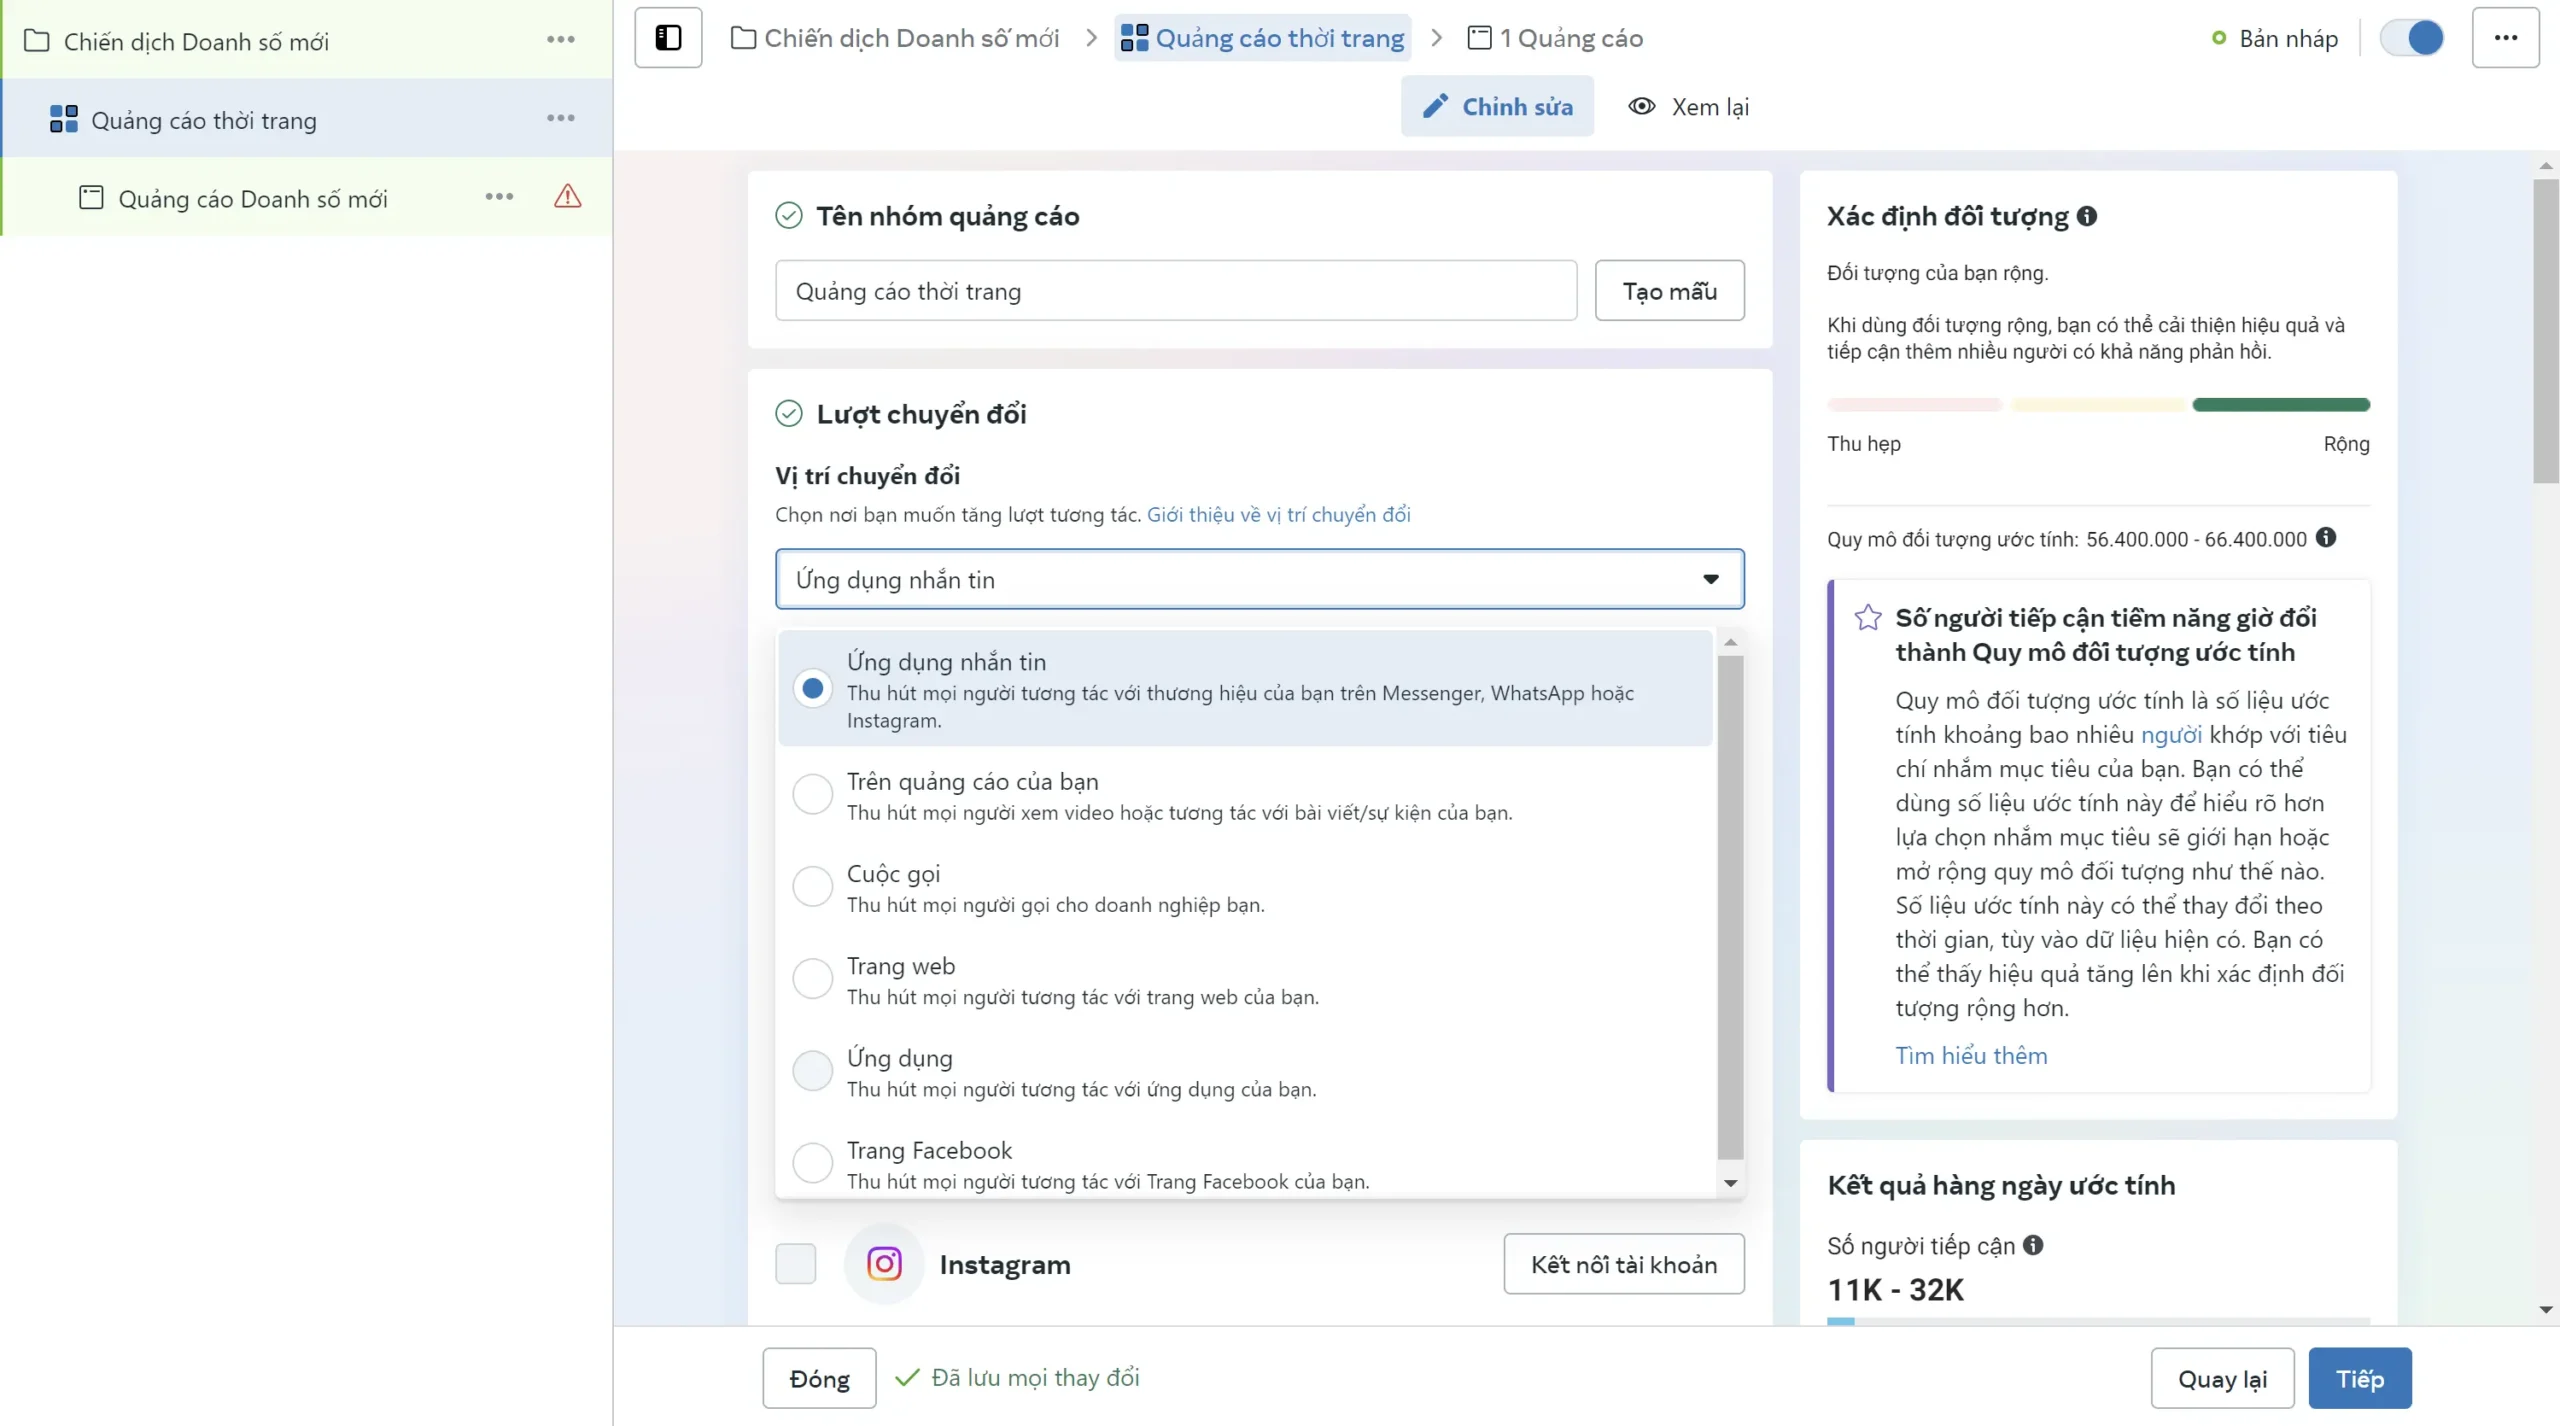The height and width of the screenshot is (1426, 2560).
Task: Click the blue Tiếp button
Action: (x=2359, y=1379)
